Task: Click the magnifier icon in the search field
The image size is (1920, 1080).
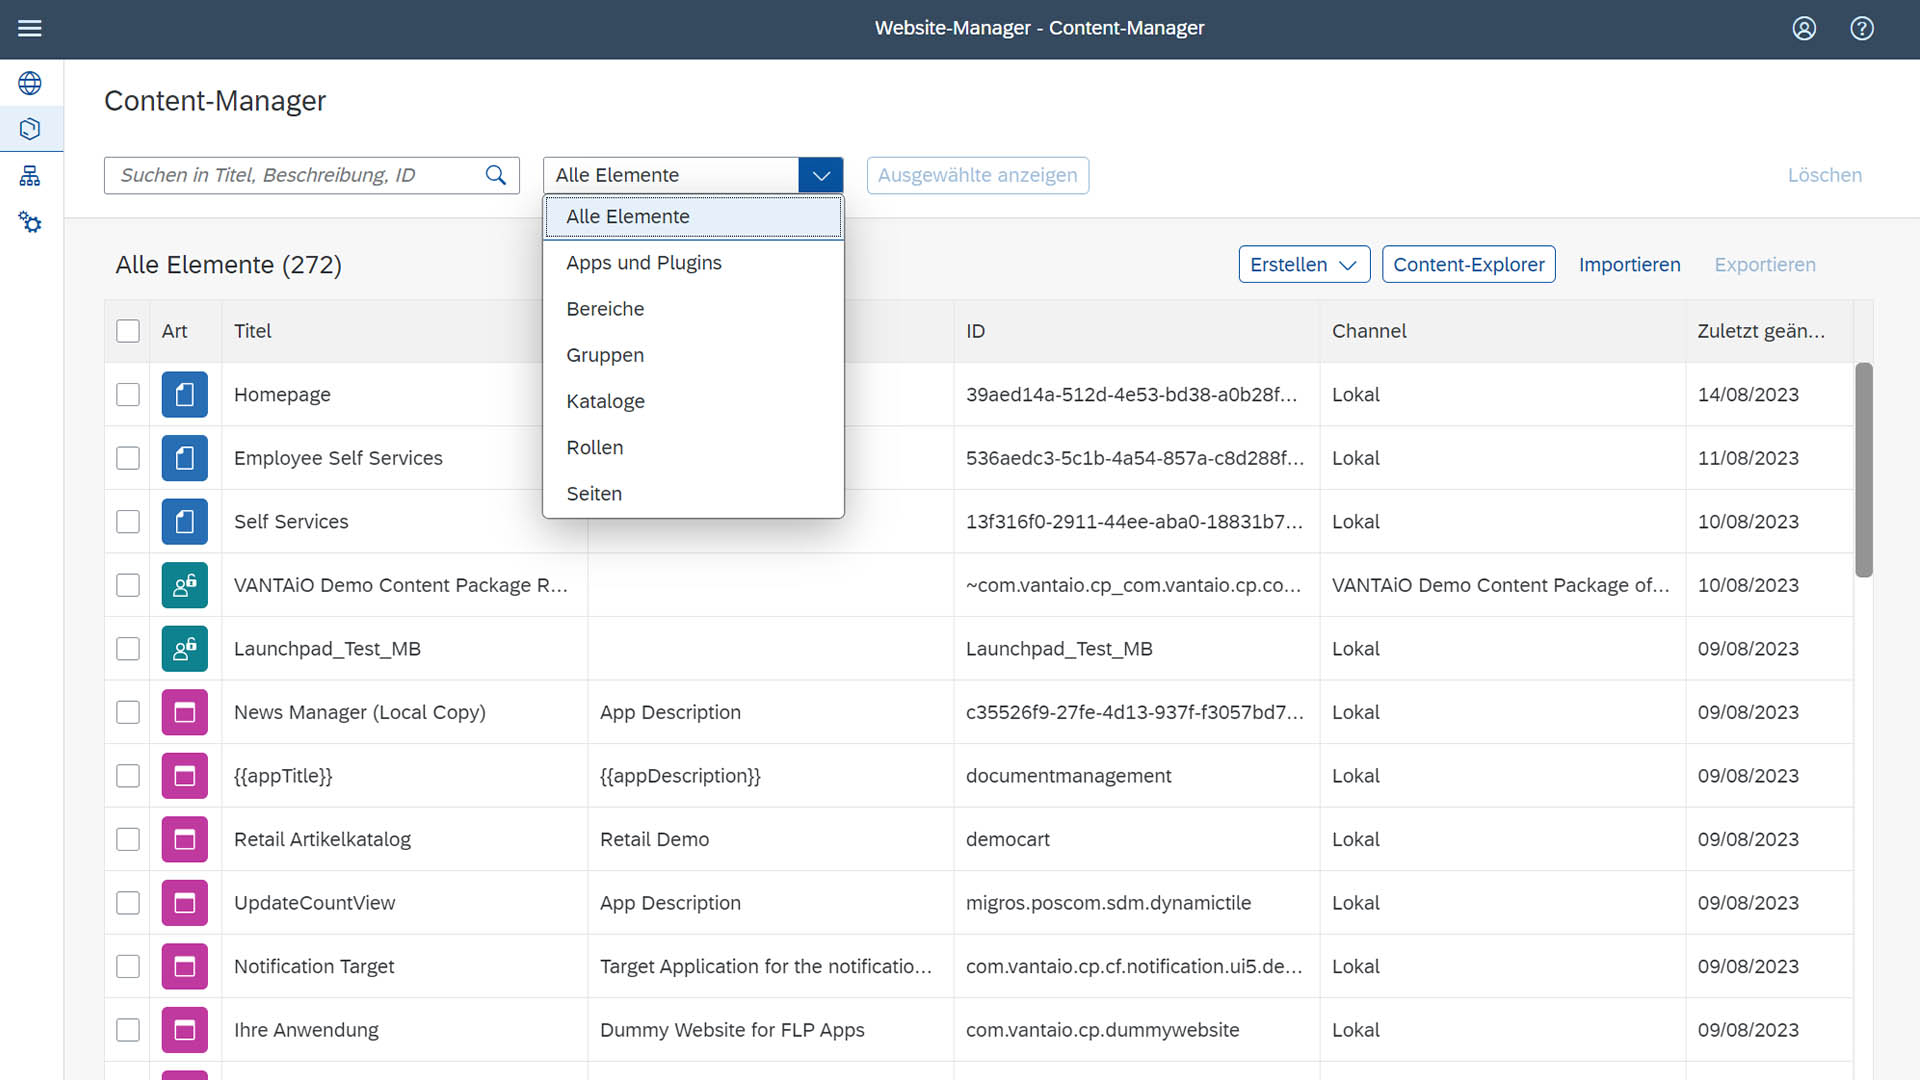Action: click(495, 174)
